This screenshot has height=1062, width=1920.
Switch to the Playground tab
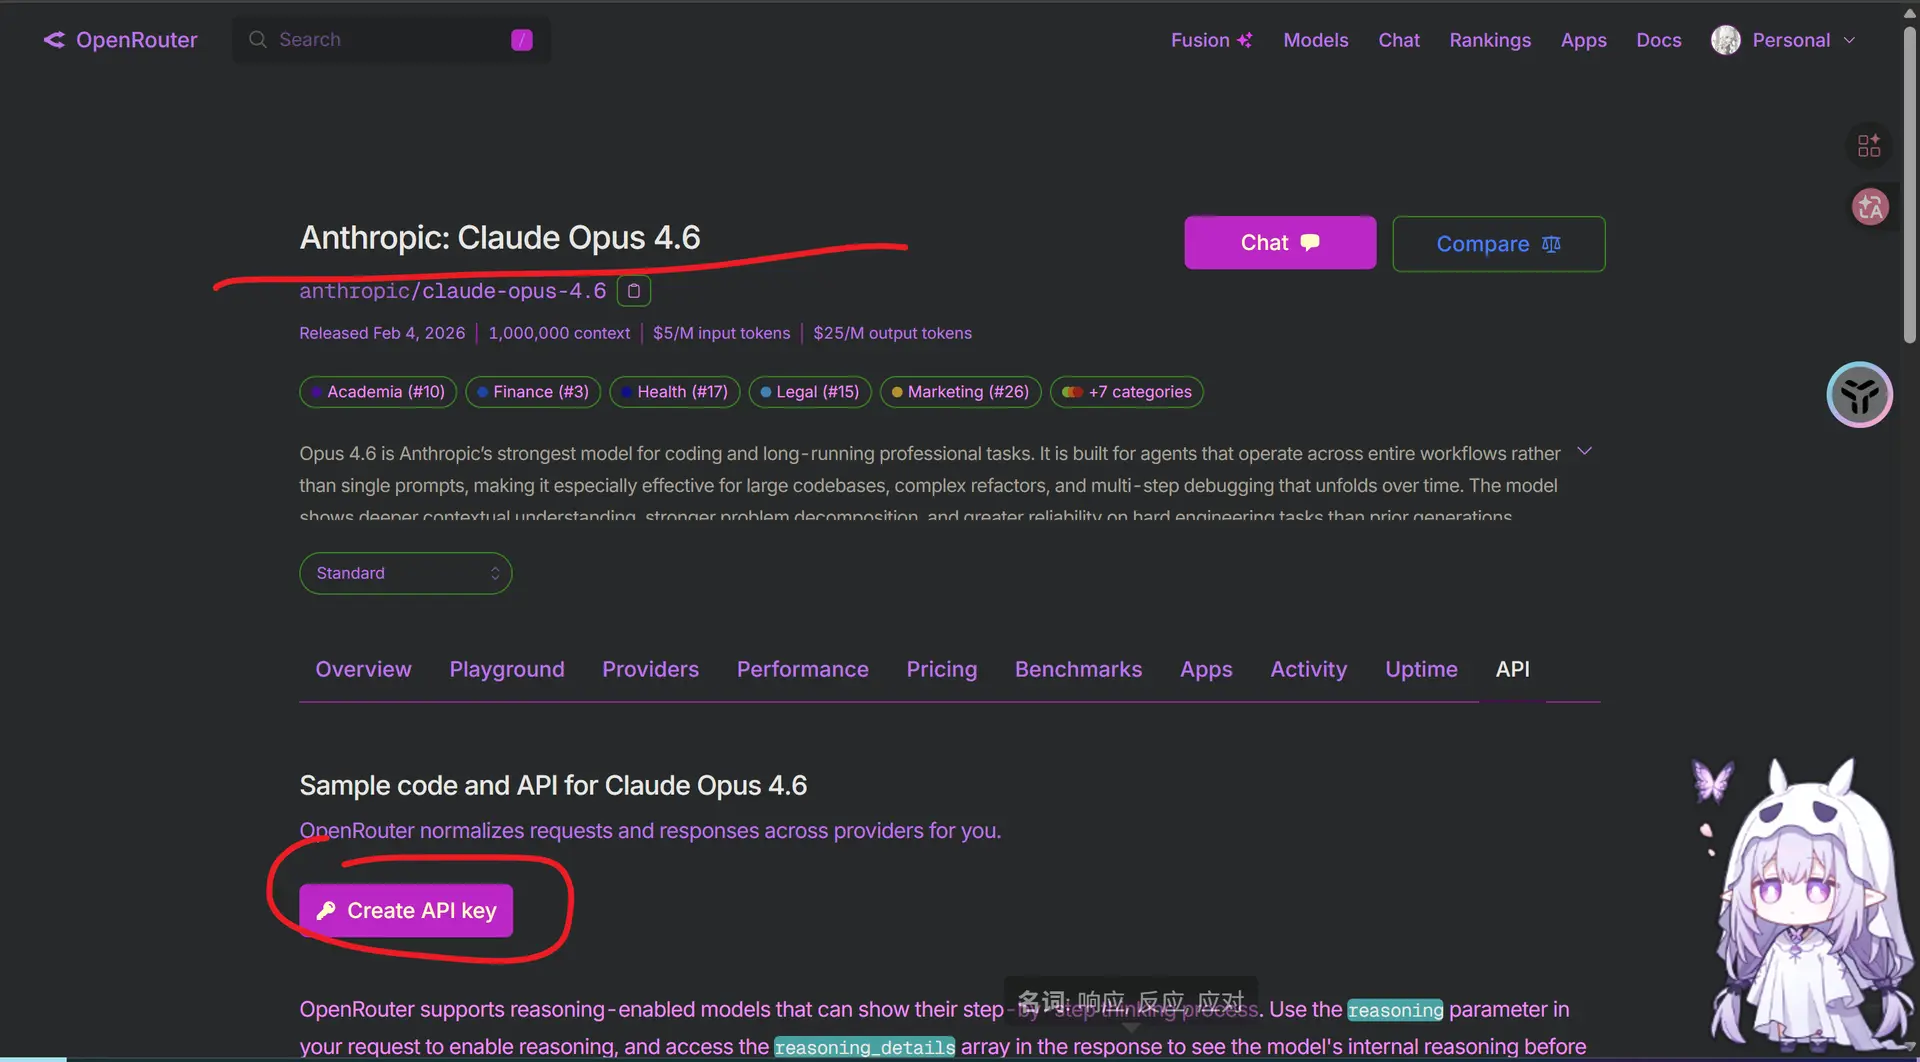507,669
